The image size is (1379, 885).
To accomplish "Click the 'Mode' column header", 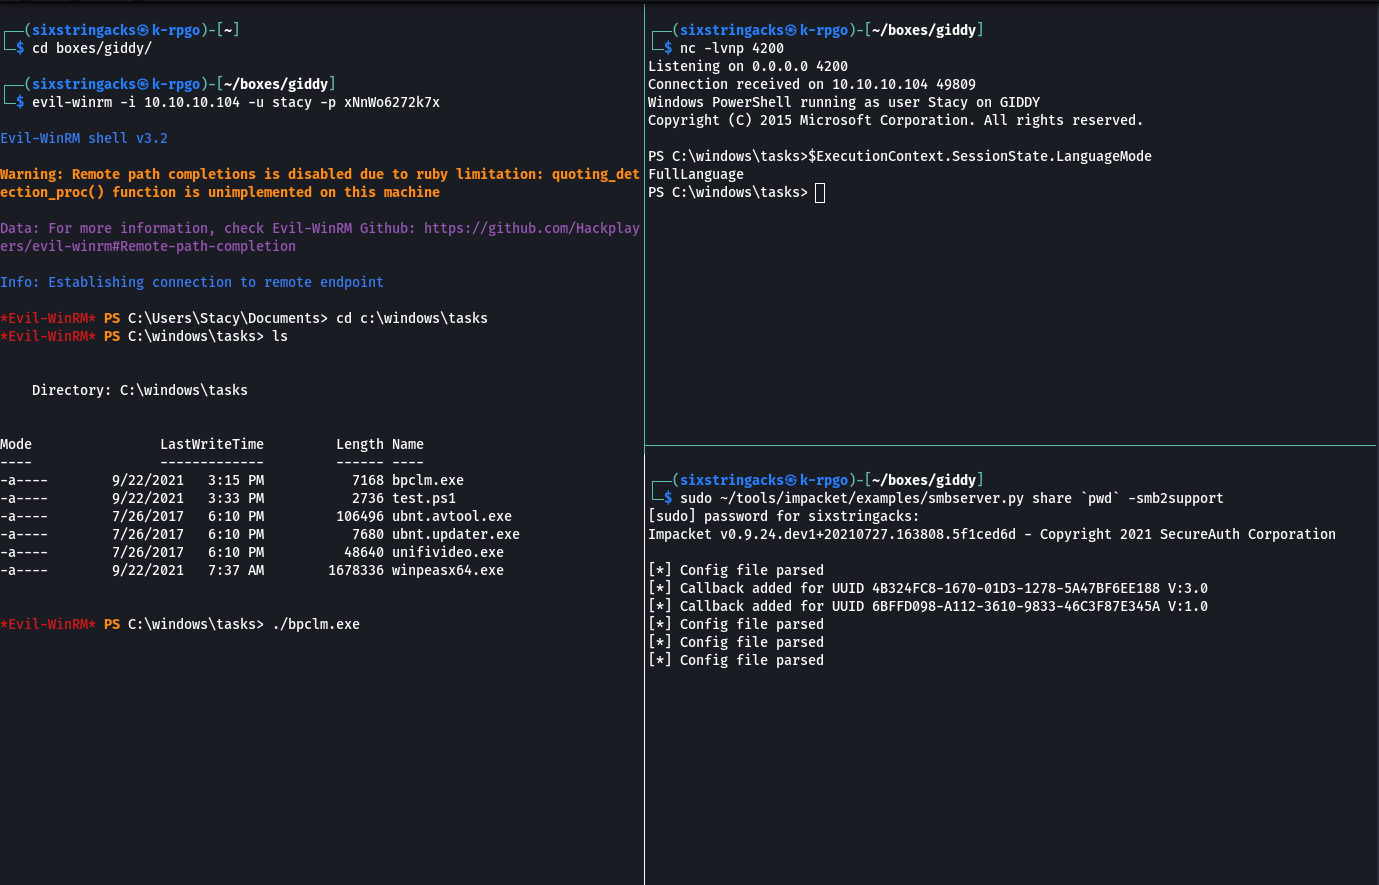I will click(16, 444).
